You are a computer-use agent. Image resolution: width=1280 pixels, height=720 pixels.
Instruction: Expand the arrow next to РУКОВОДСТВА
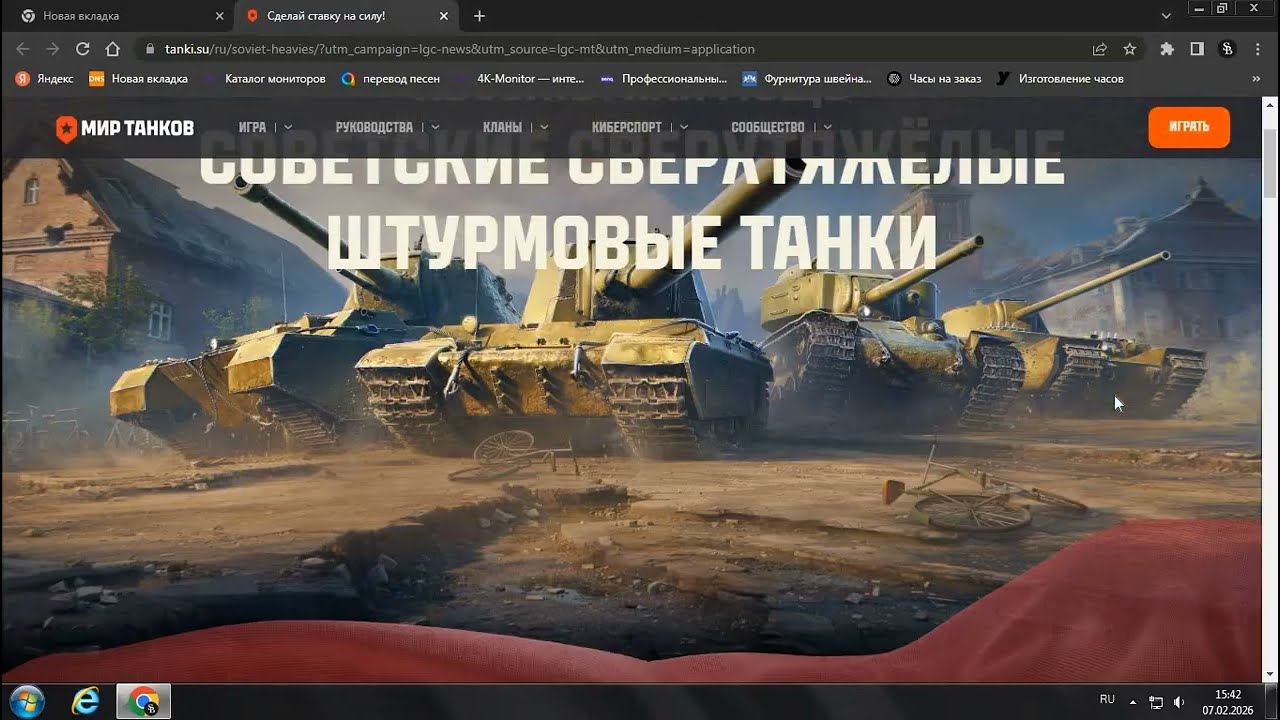[x=435, y=127]
